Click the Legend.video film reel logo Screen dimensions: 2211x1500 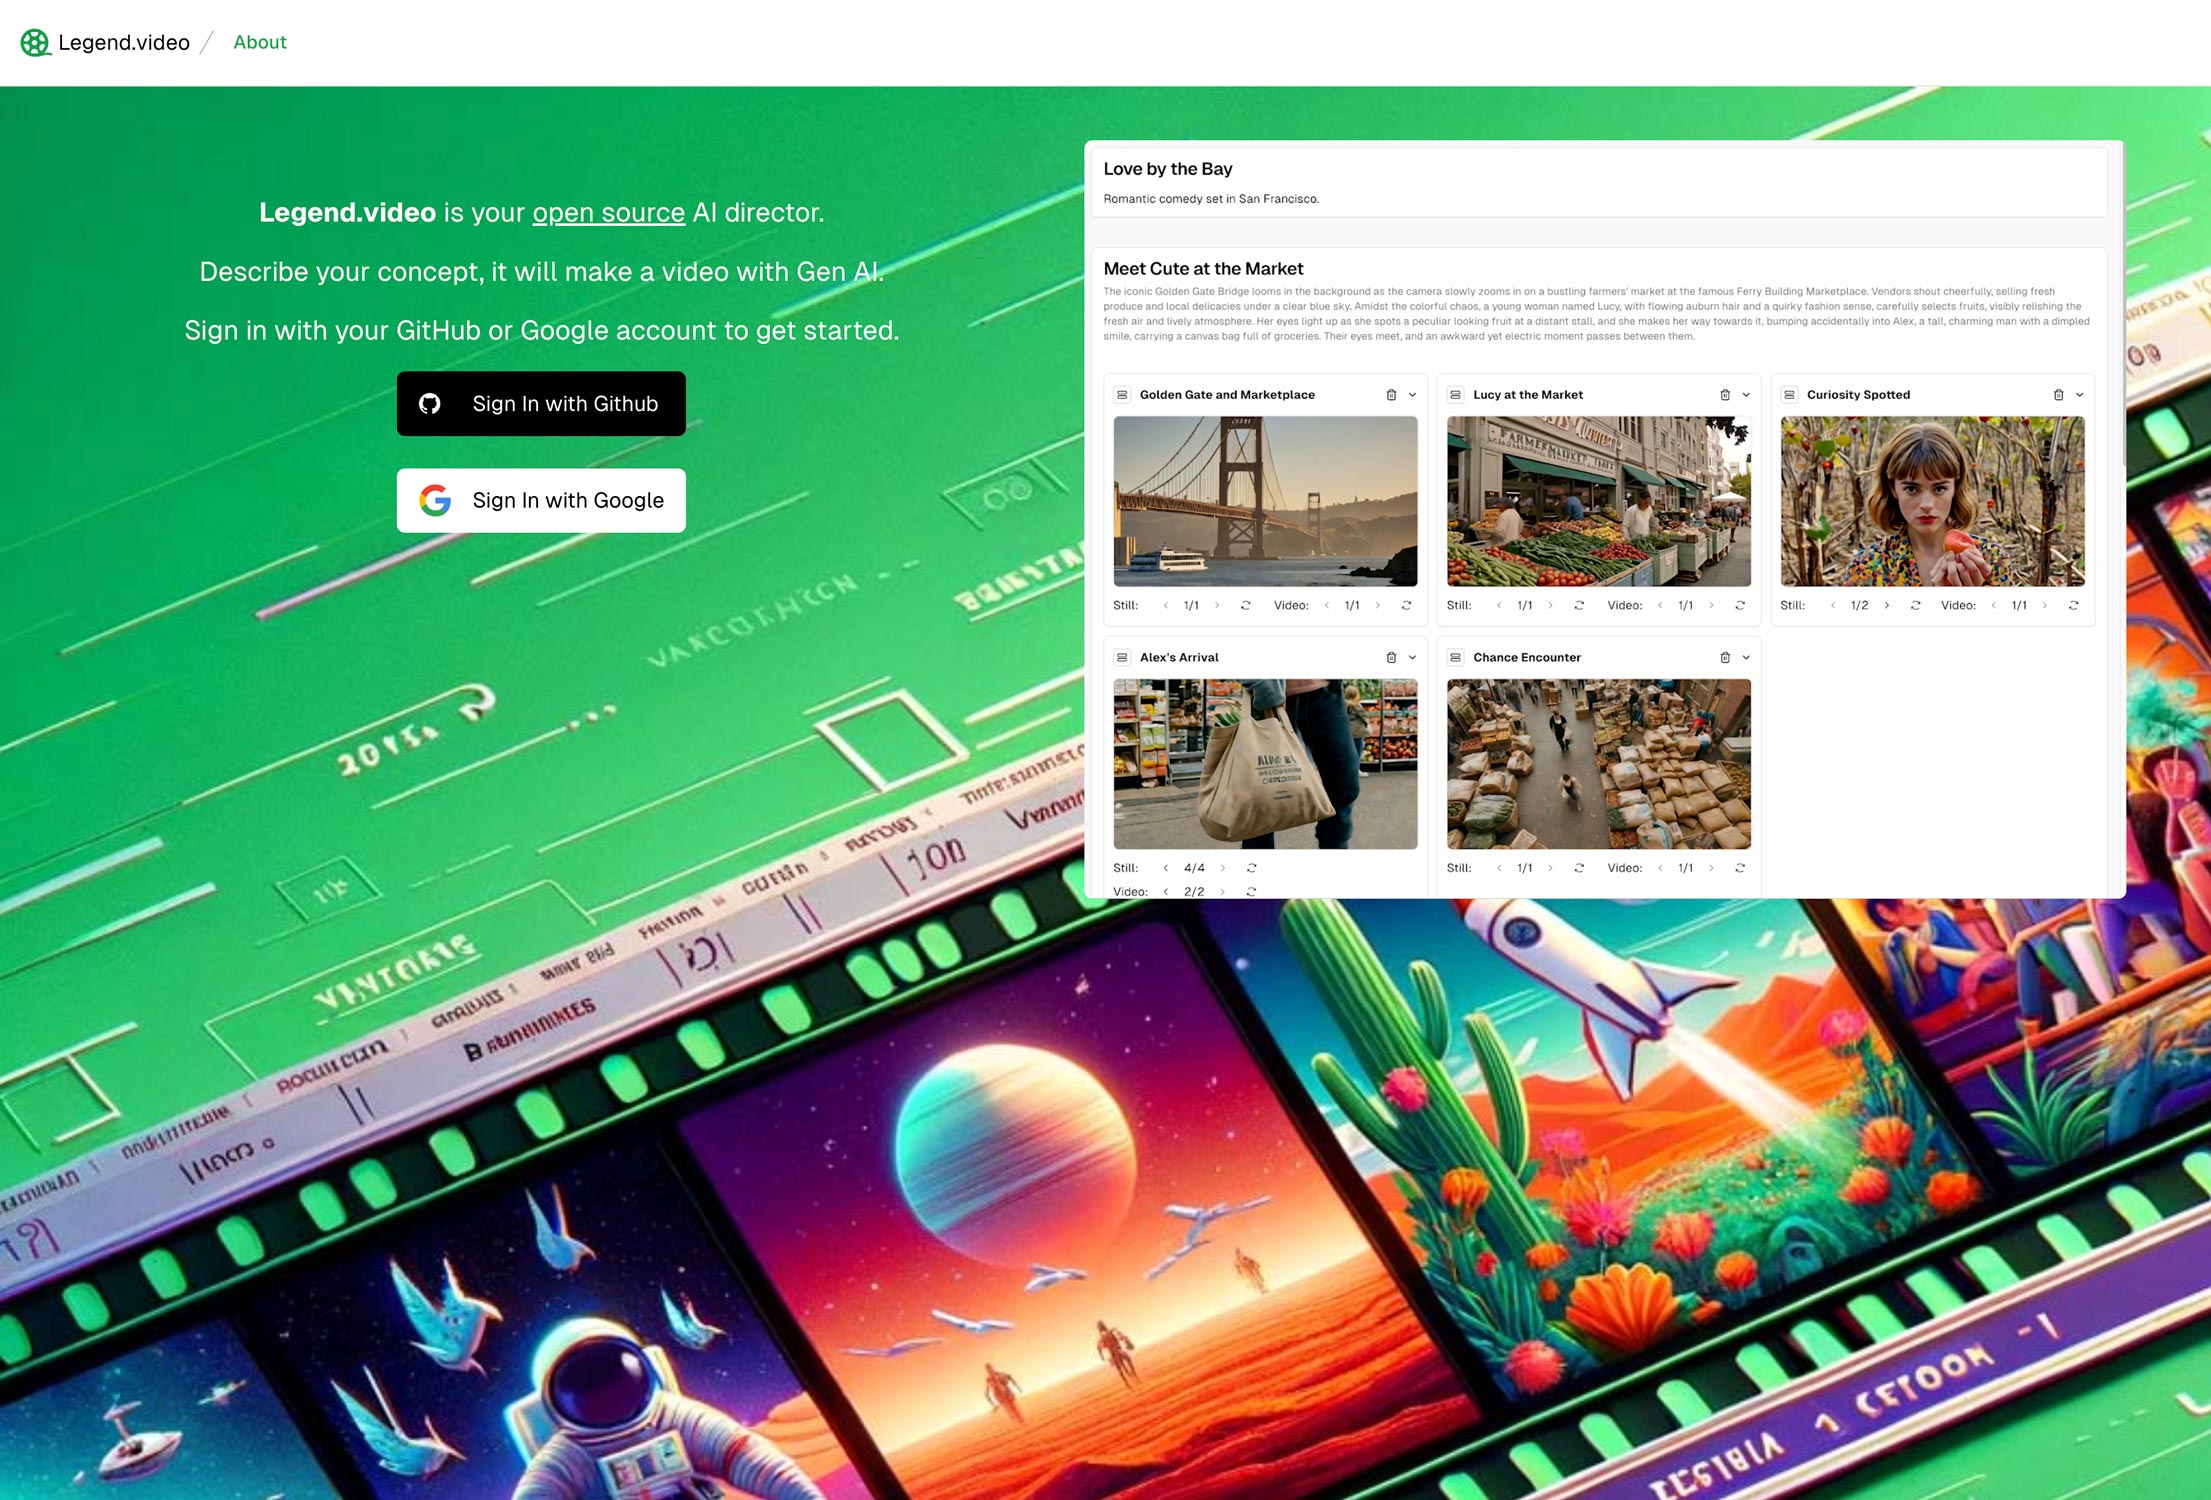[x=35, y=42]
